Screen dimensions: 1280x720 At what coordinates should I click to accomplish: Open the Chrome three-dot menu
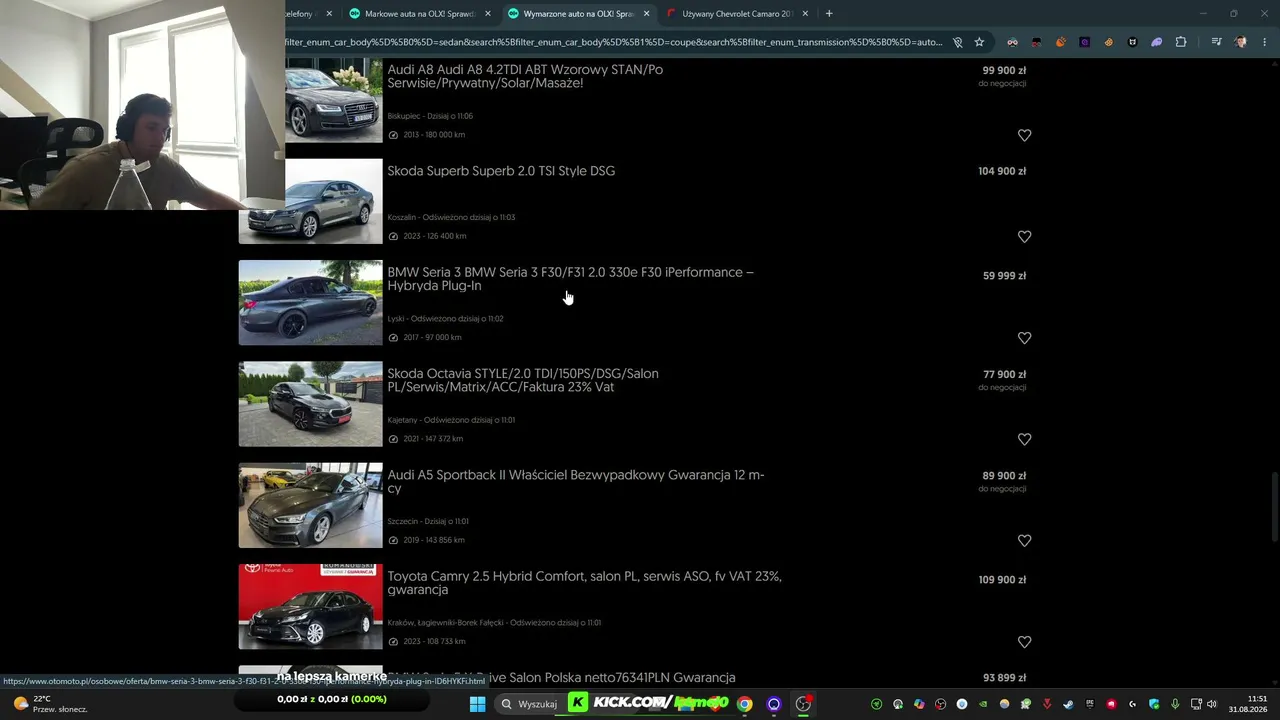pyautogui.click(x=1264, y=42)
